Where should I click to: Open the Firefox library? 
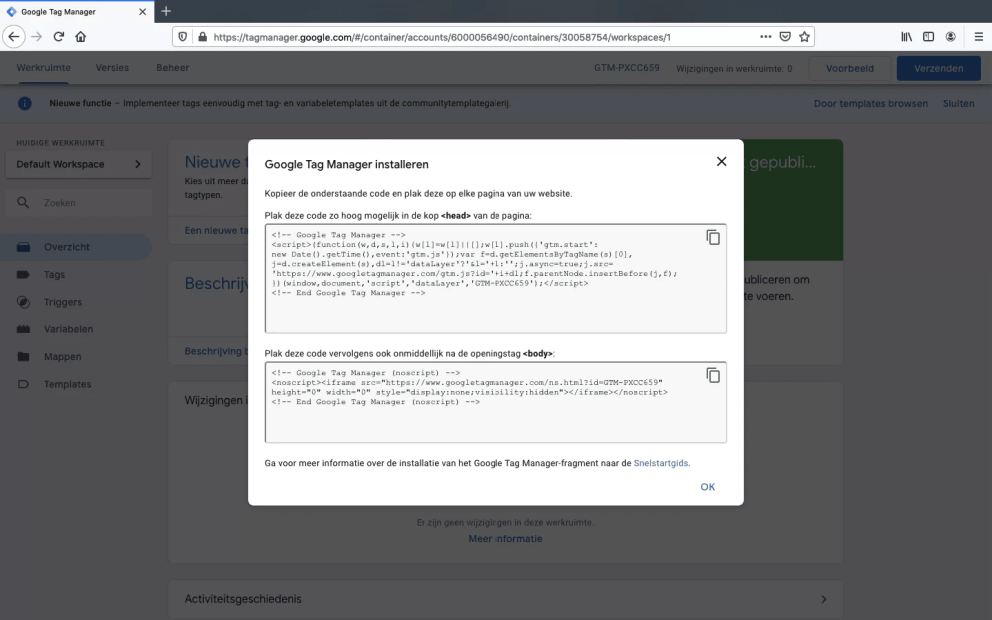coord(907,37)
